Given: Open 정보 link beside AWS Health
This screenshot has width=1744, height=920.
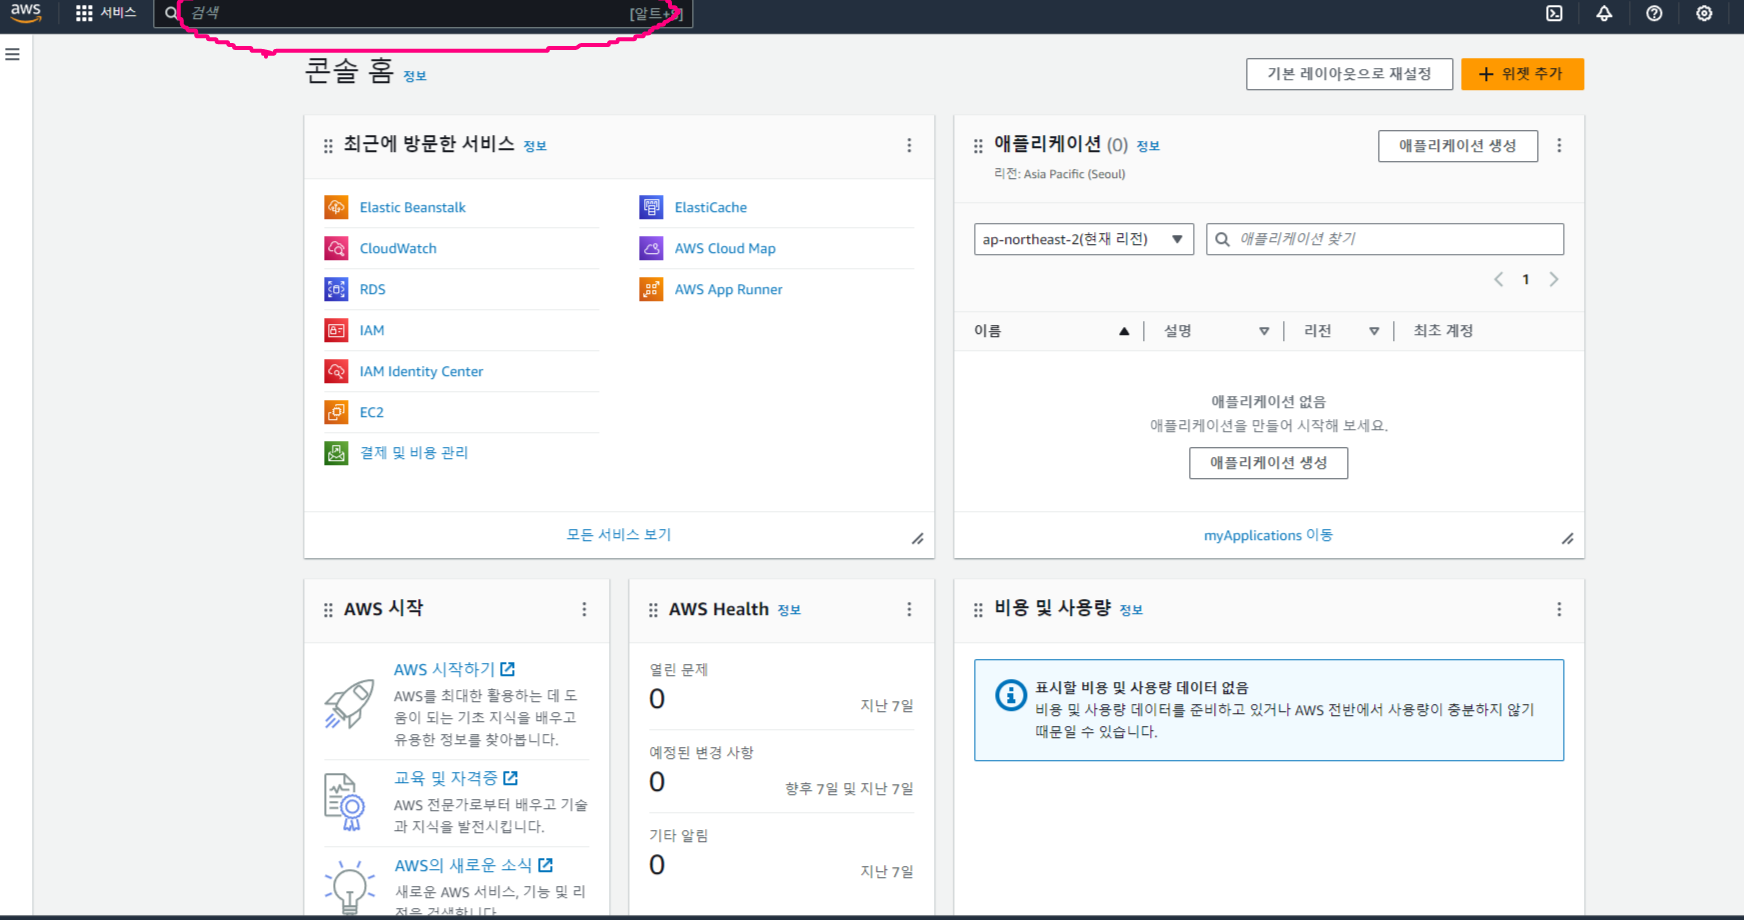Looking at the screenshot, I should pyautogui.click(x=789, y=610).
